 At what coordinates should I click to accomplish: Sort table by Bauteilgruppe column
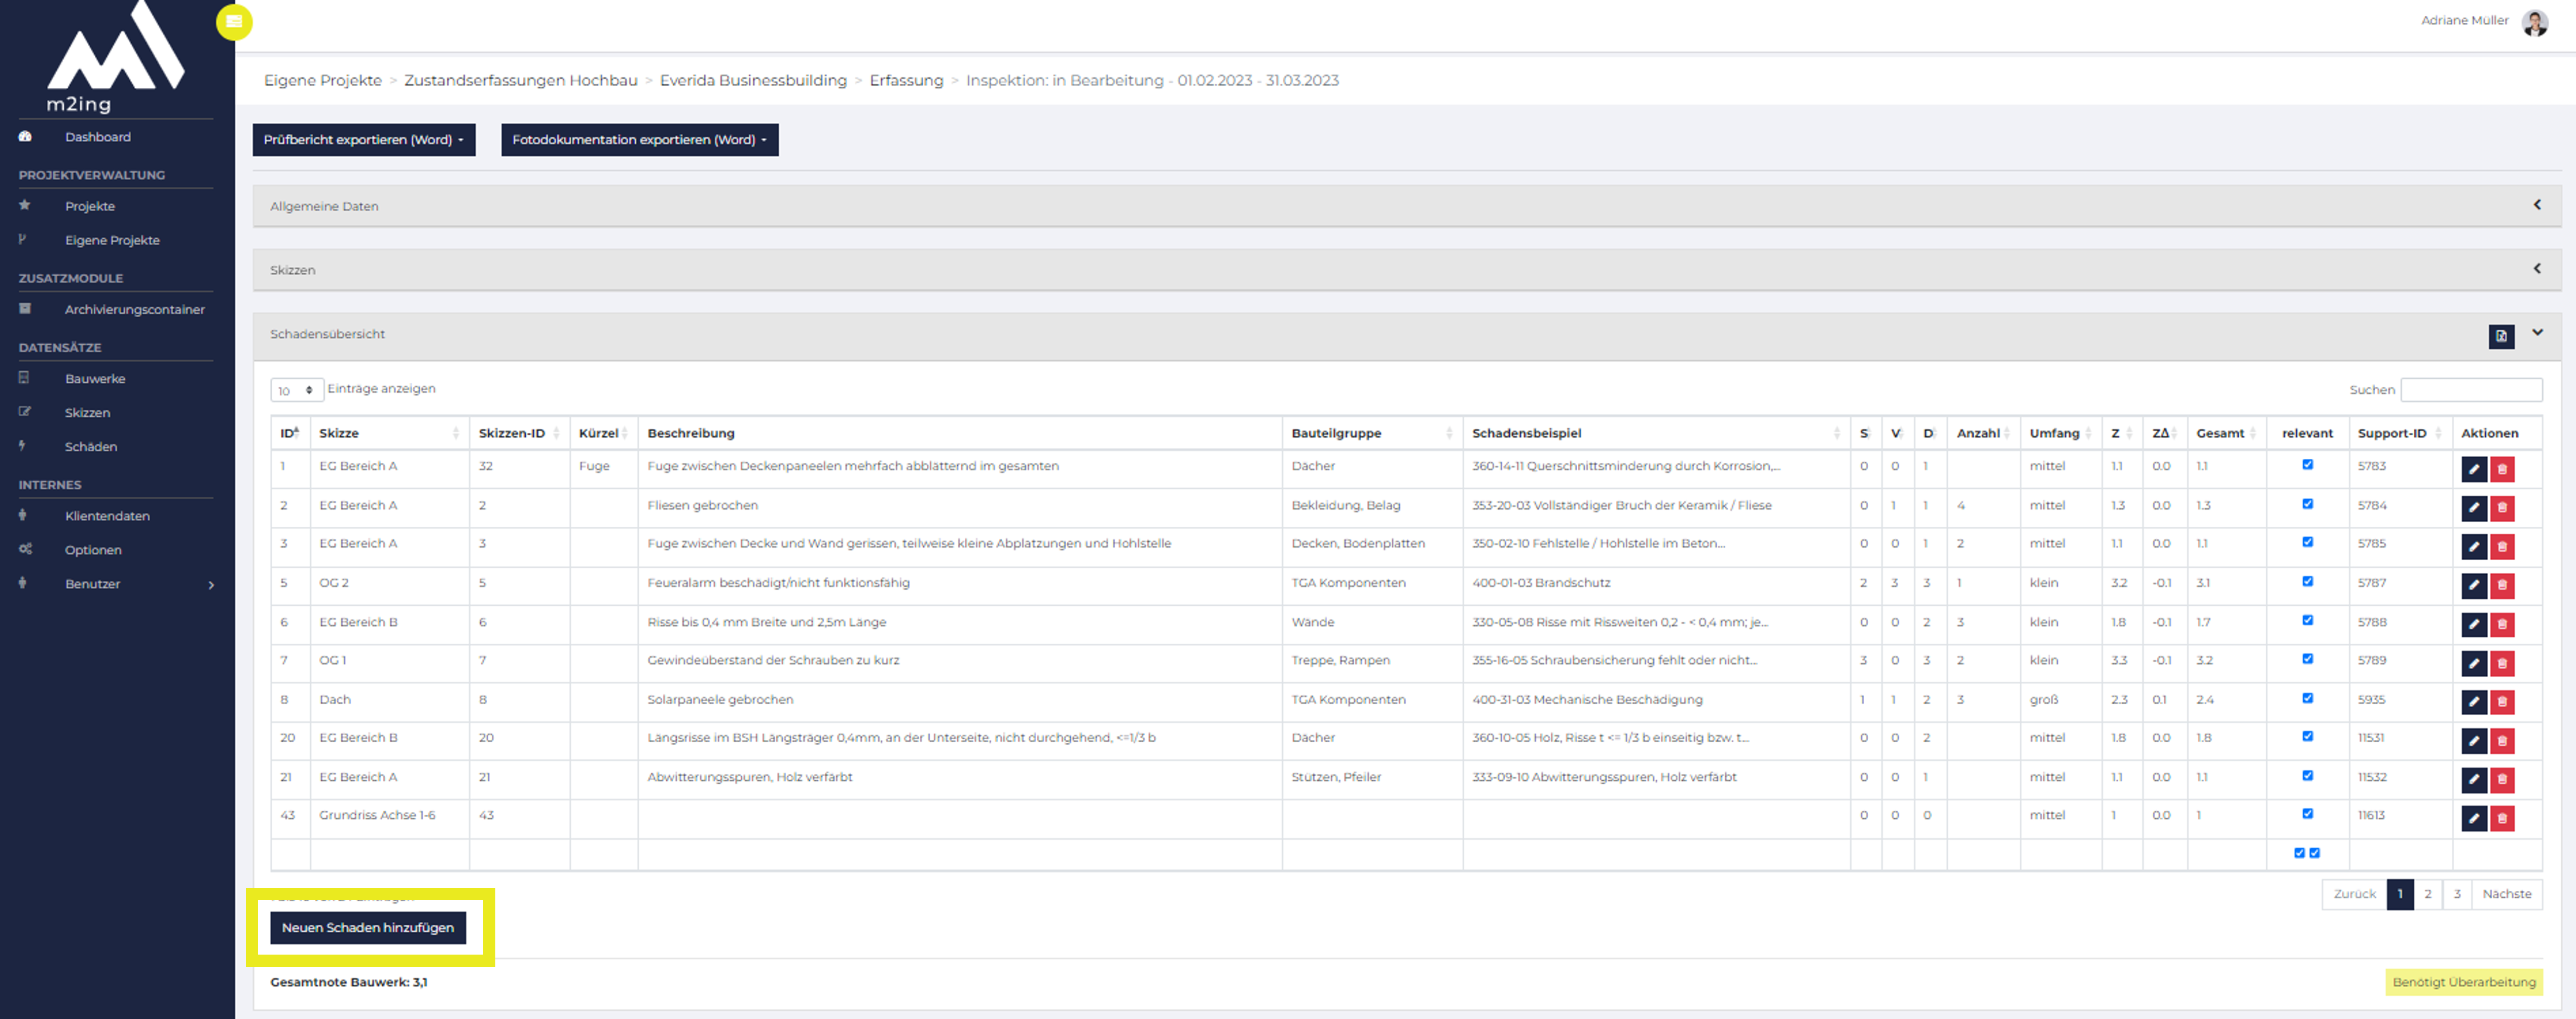point(1372,433)
